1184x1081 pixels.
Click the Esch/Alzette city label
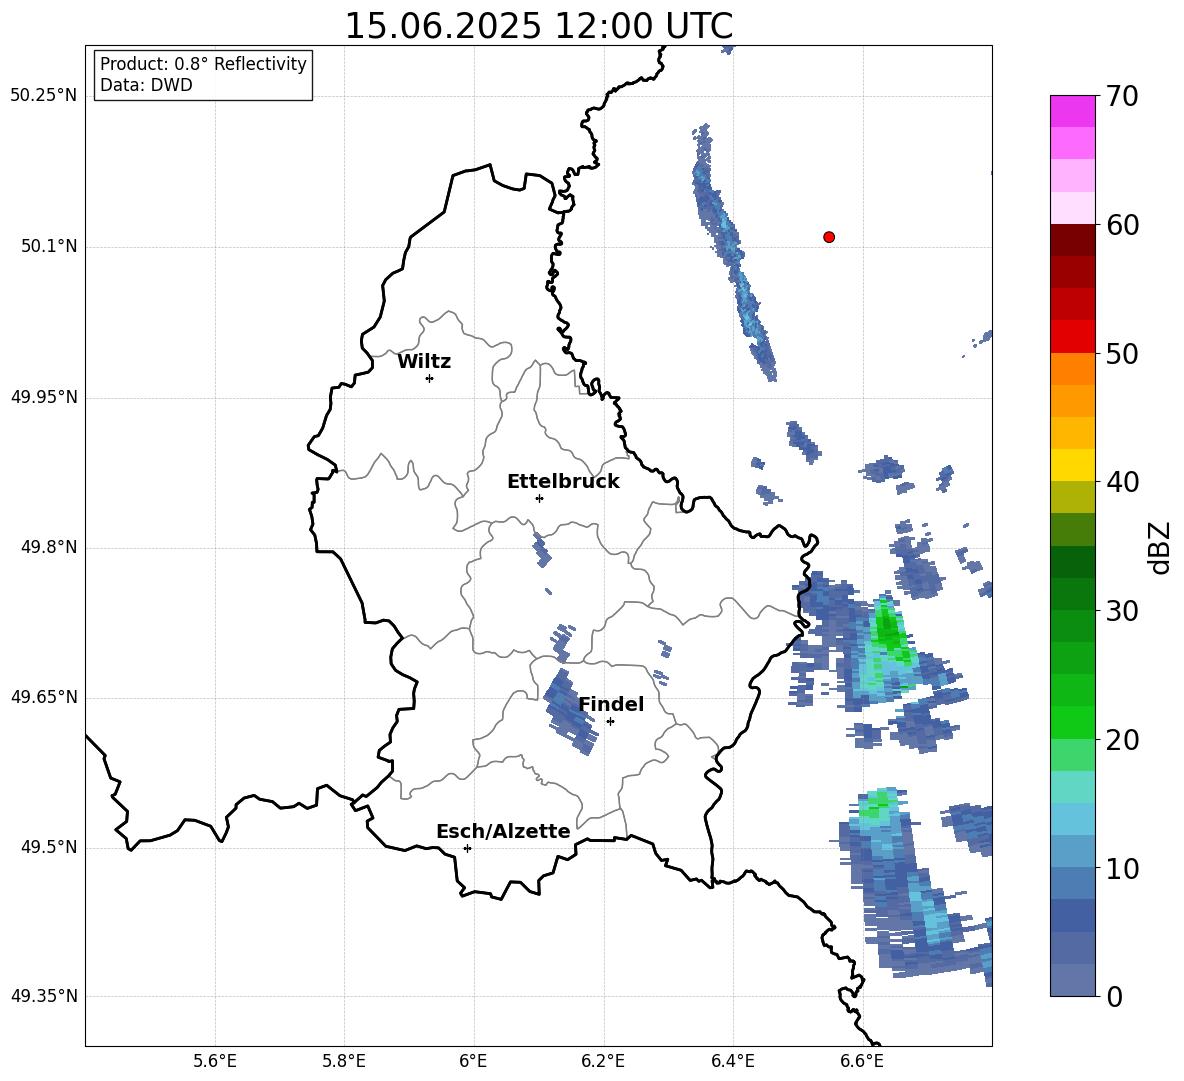[503, 831]
